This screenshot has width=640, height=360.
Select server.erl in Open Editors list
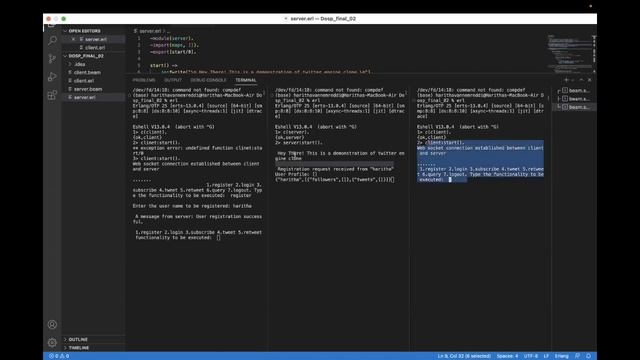pos(93,39)
